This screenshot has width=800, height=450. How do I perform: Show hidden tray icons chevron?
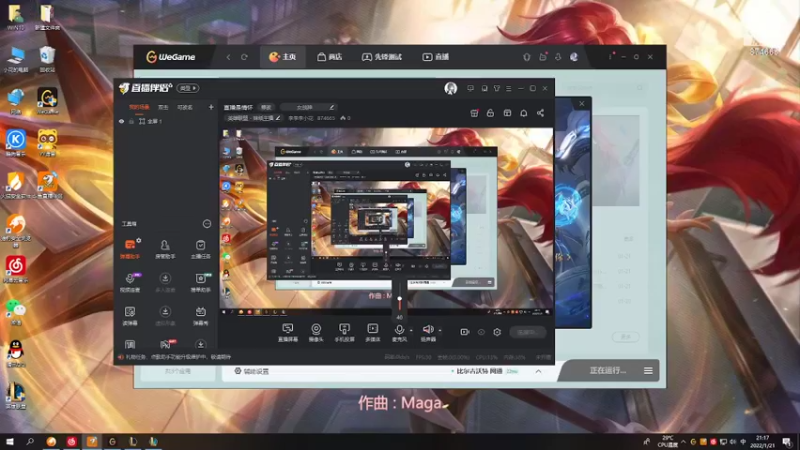683,442
